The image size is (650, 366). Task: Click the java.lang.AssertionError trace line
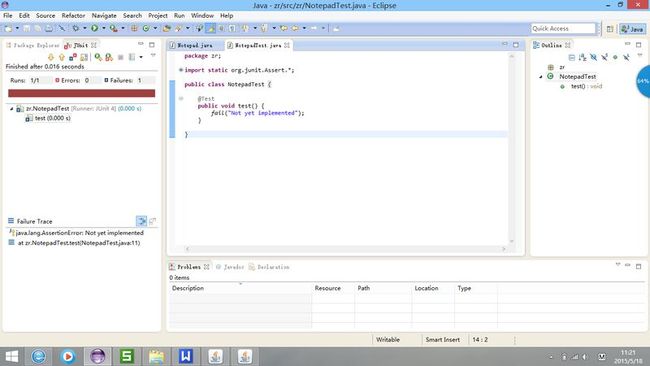tap(76, 233)
